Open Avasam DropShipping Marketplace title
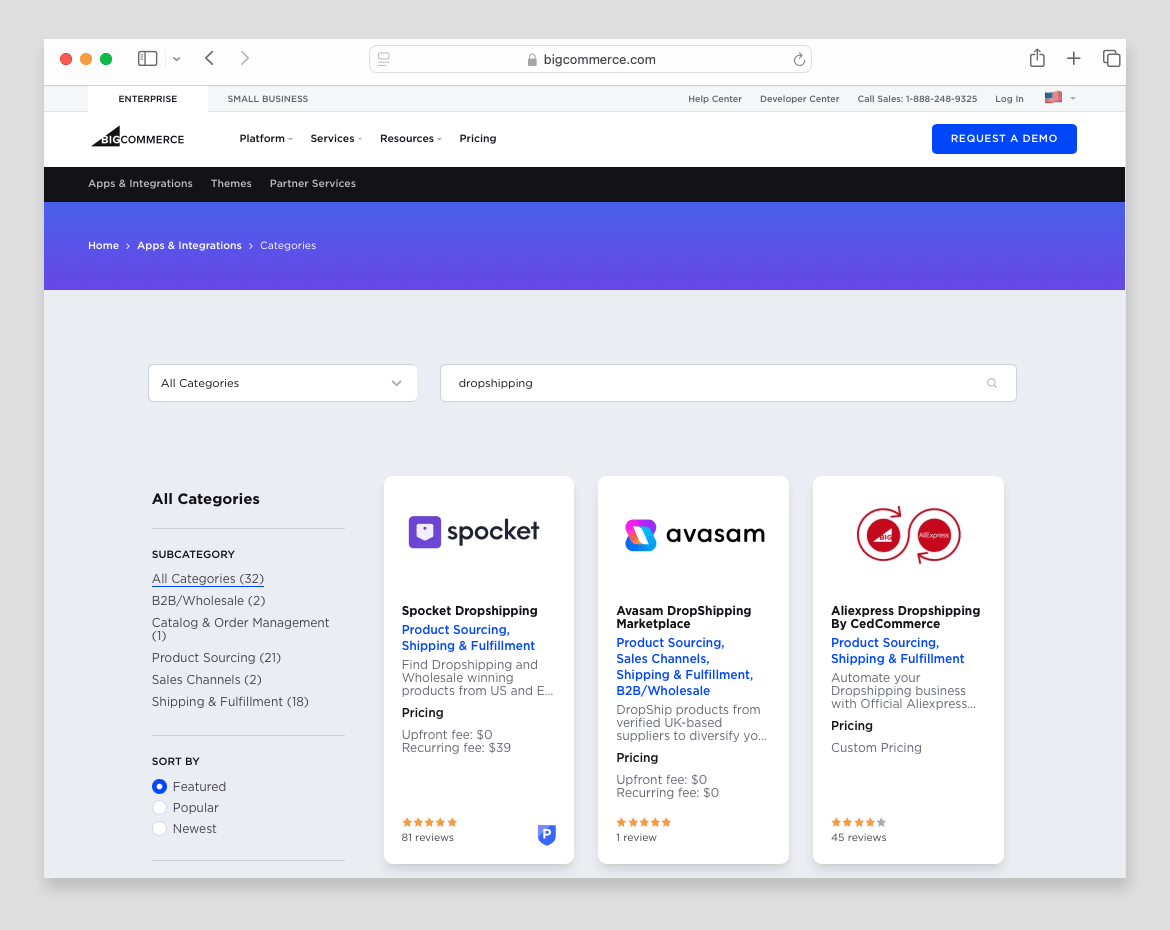Screen dimensions: 1170x930 tap(683, 617)
